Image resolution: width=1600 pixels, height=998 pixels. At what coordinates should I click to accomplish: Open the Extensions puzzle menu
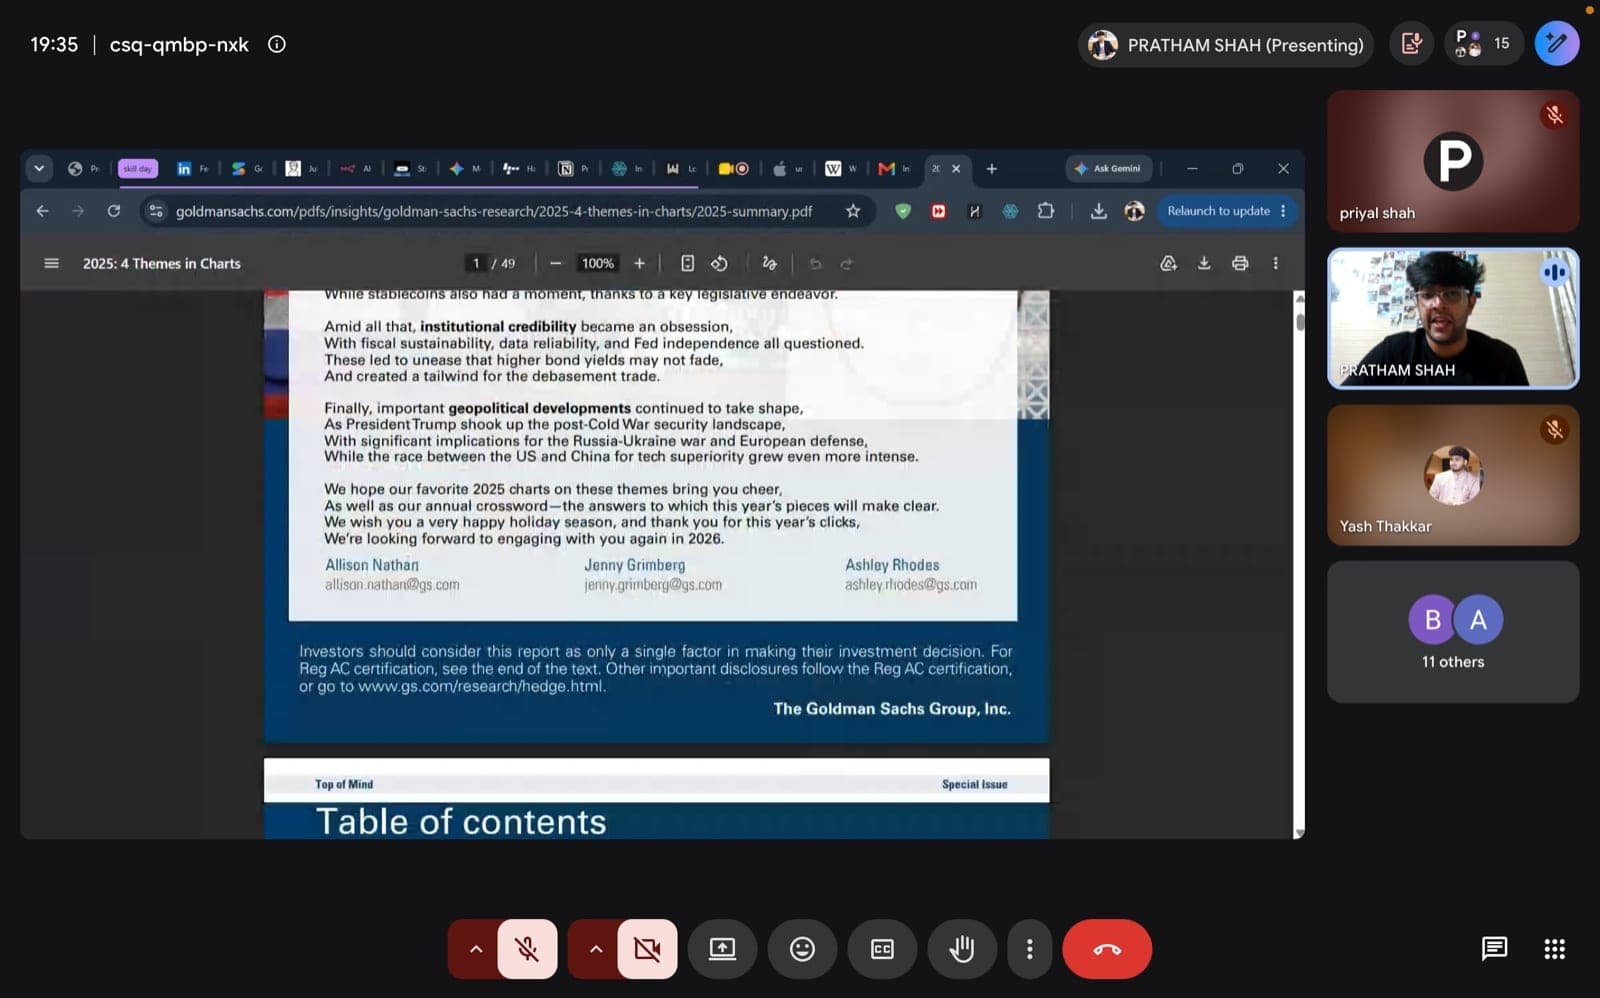(x=1046, y=211)
